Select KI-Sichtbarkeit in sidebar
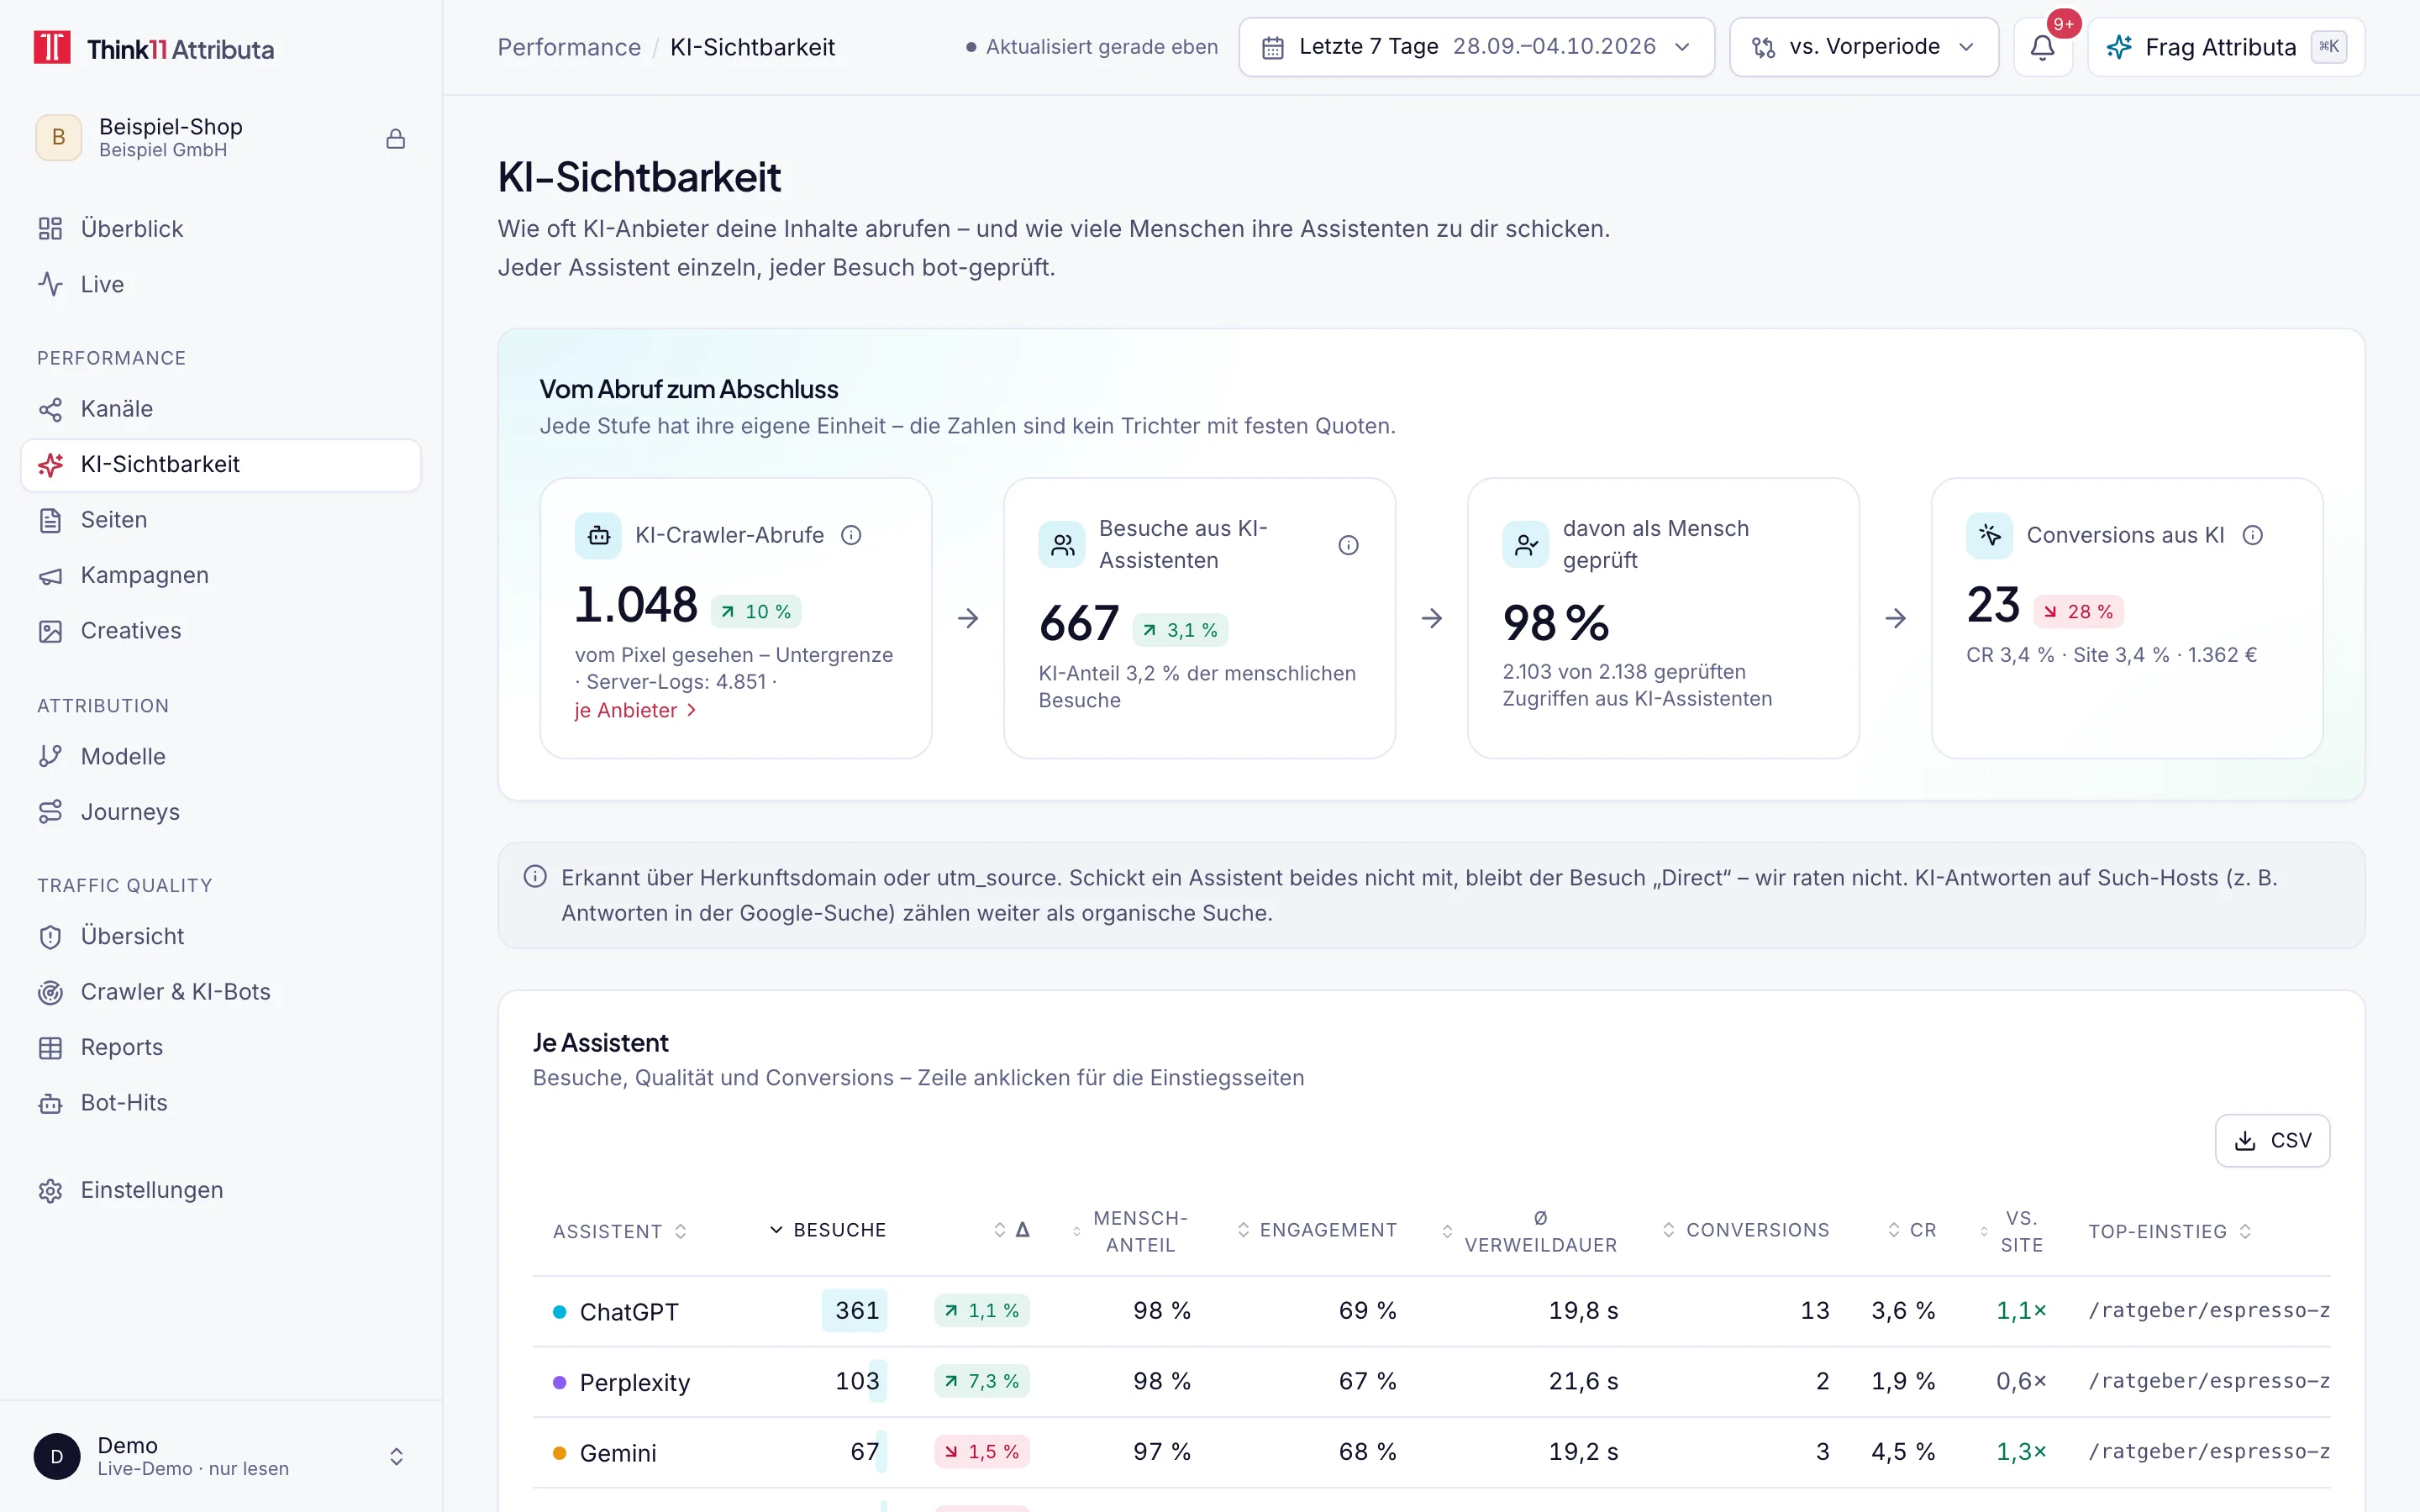 pyautogui.click(x=221, y=465)
